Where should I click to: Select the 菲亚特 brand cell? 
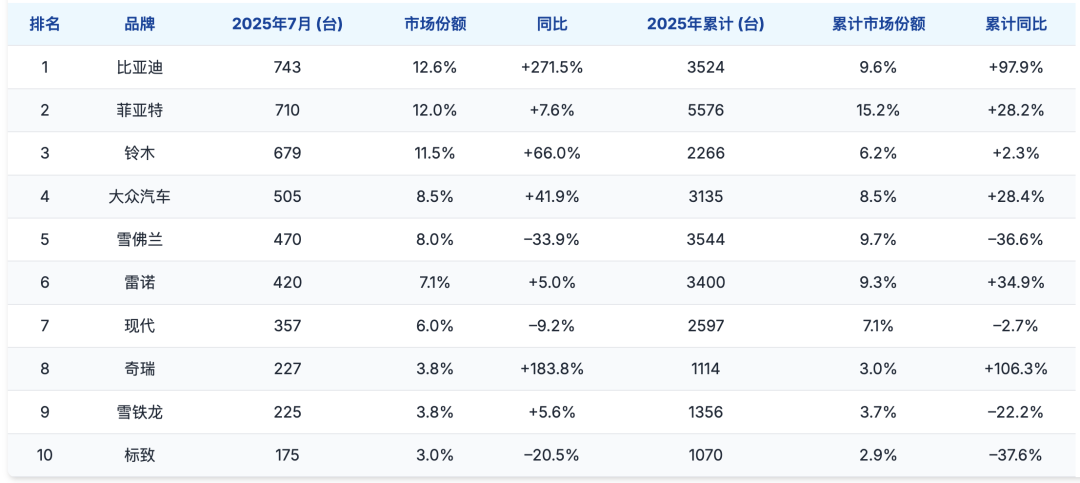(139, 111)
